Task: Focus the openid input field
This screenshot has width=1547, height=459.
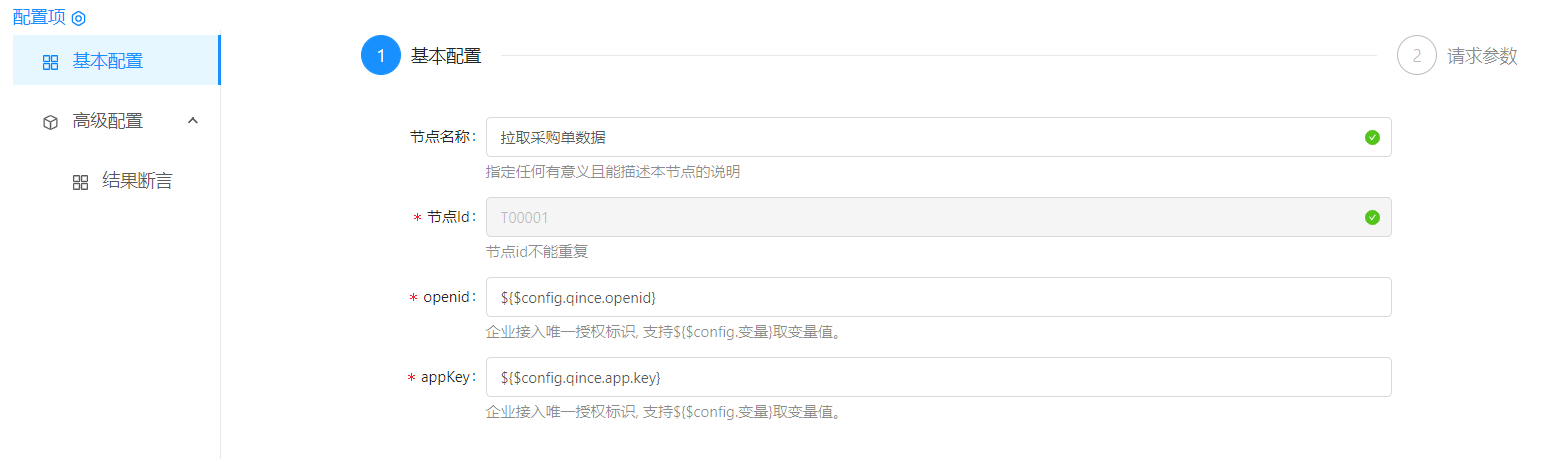Action: coord(938,297)
